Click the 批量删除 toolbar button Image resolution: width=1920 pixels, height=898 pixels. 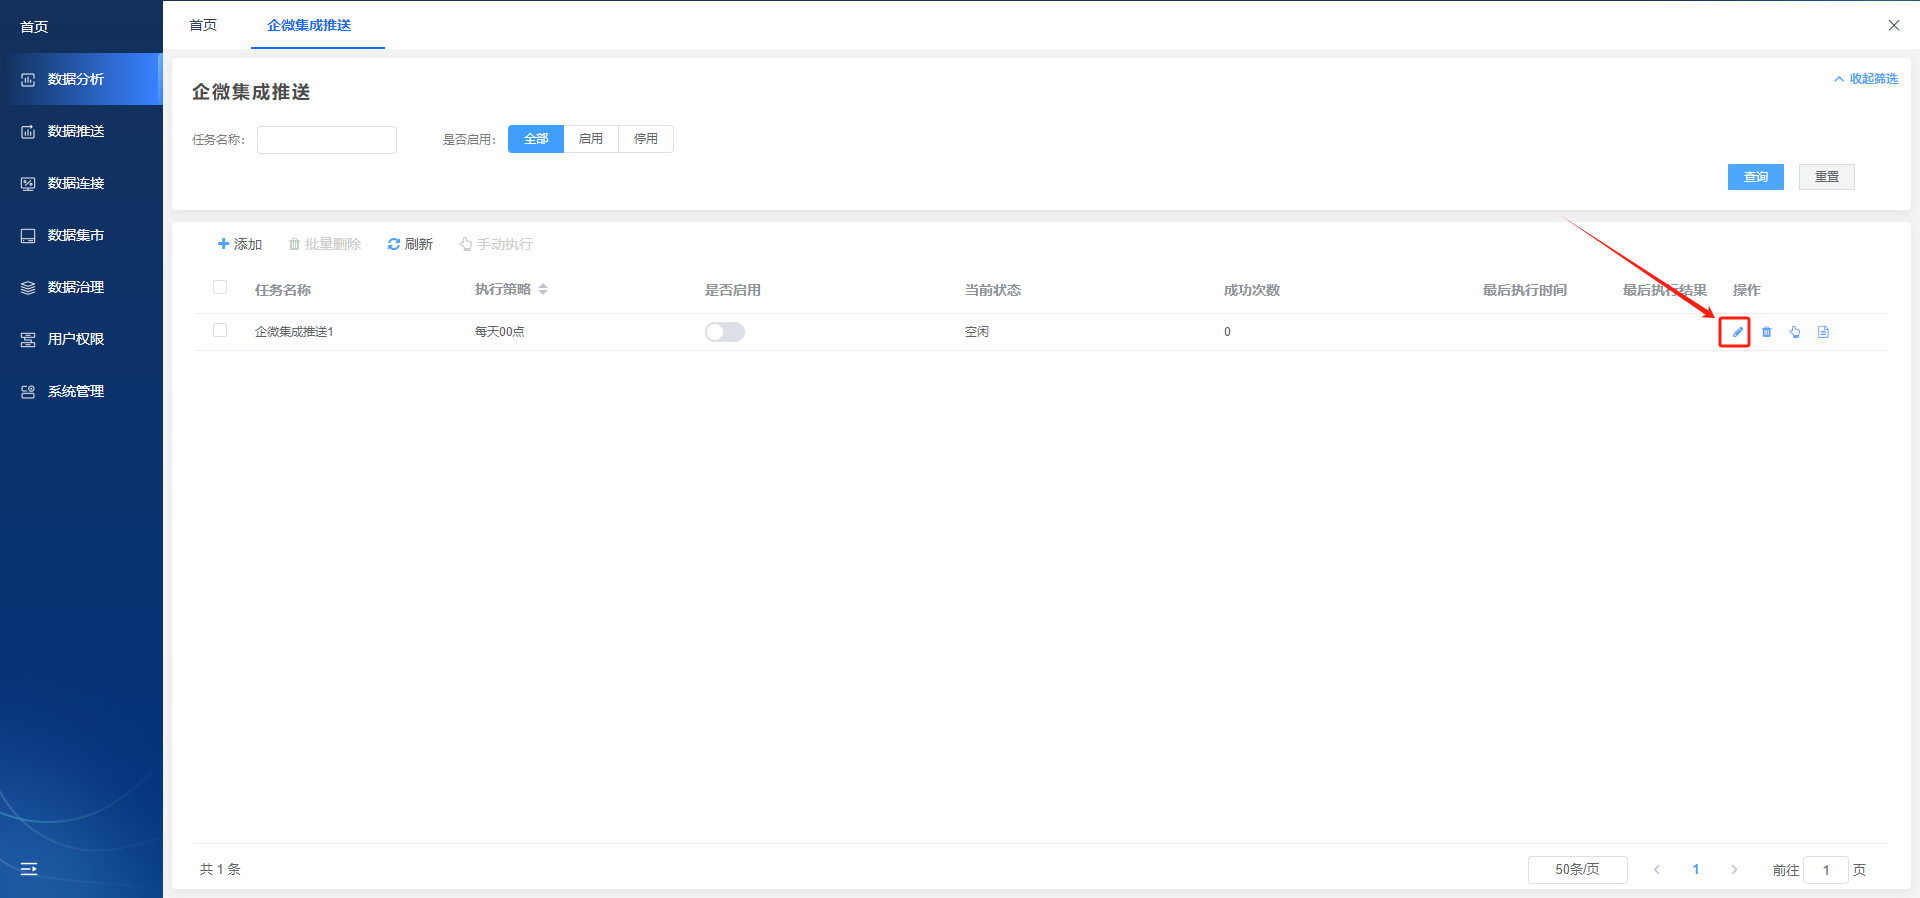coord(325,244)
